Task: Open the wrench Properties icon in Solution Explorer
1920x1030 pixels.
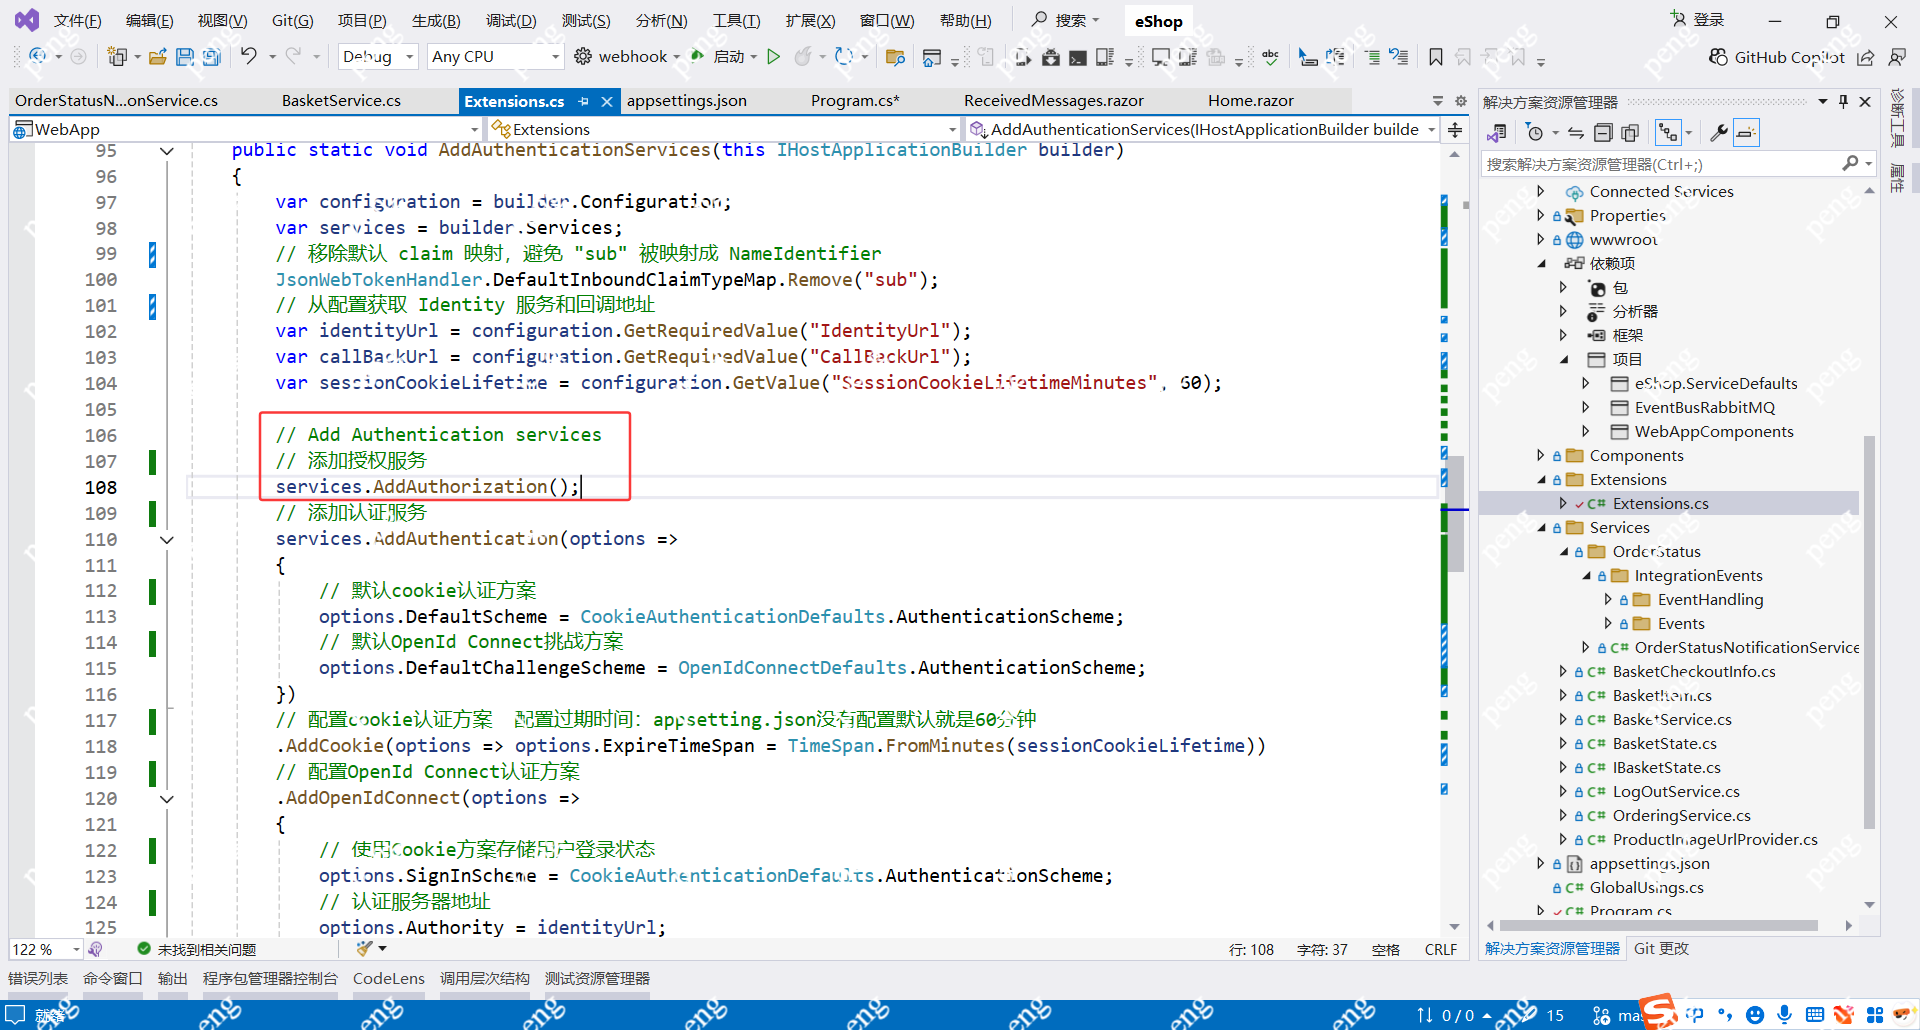Action: (1719, 133)
